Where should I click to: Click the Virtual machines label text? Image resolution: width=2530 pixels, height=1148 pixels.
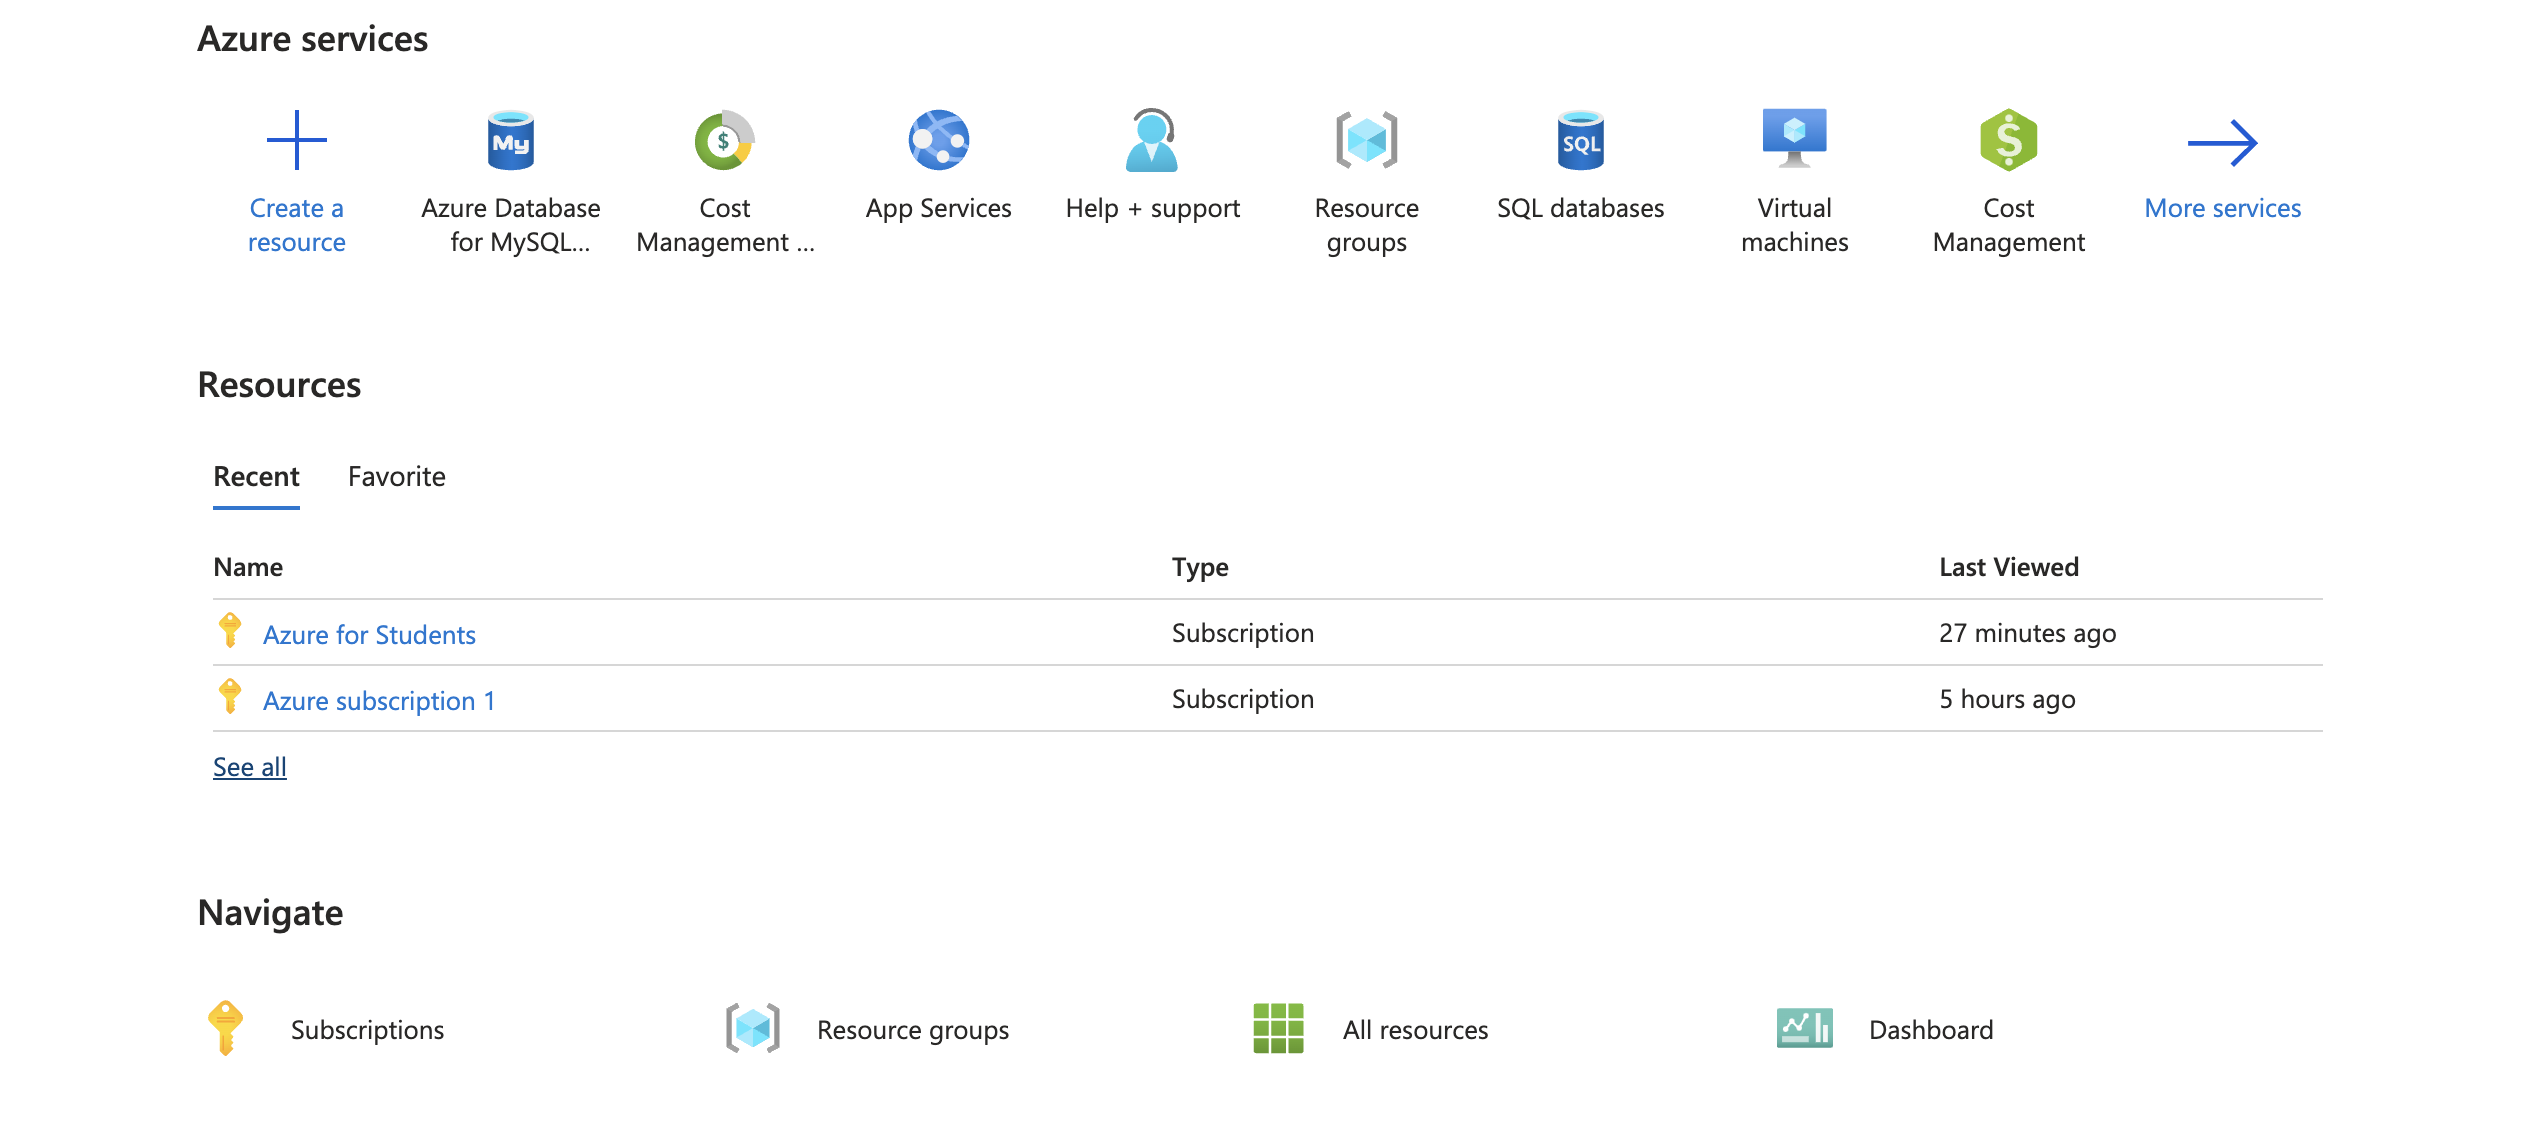pyautogui.click(x=1794, y=225)
